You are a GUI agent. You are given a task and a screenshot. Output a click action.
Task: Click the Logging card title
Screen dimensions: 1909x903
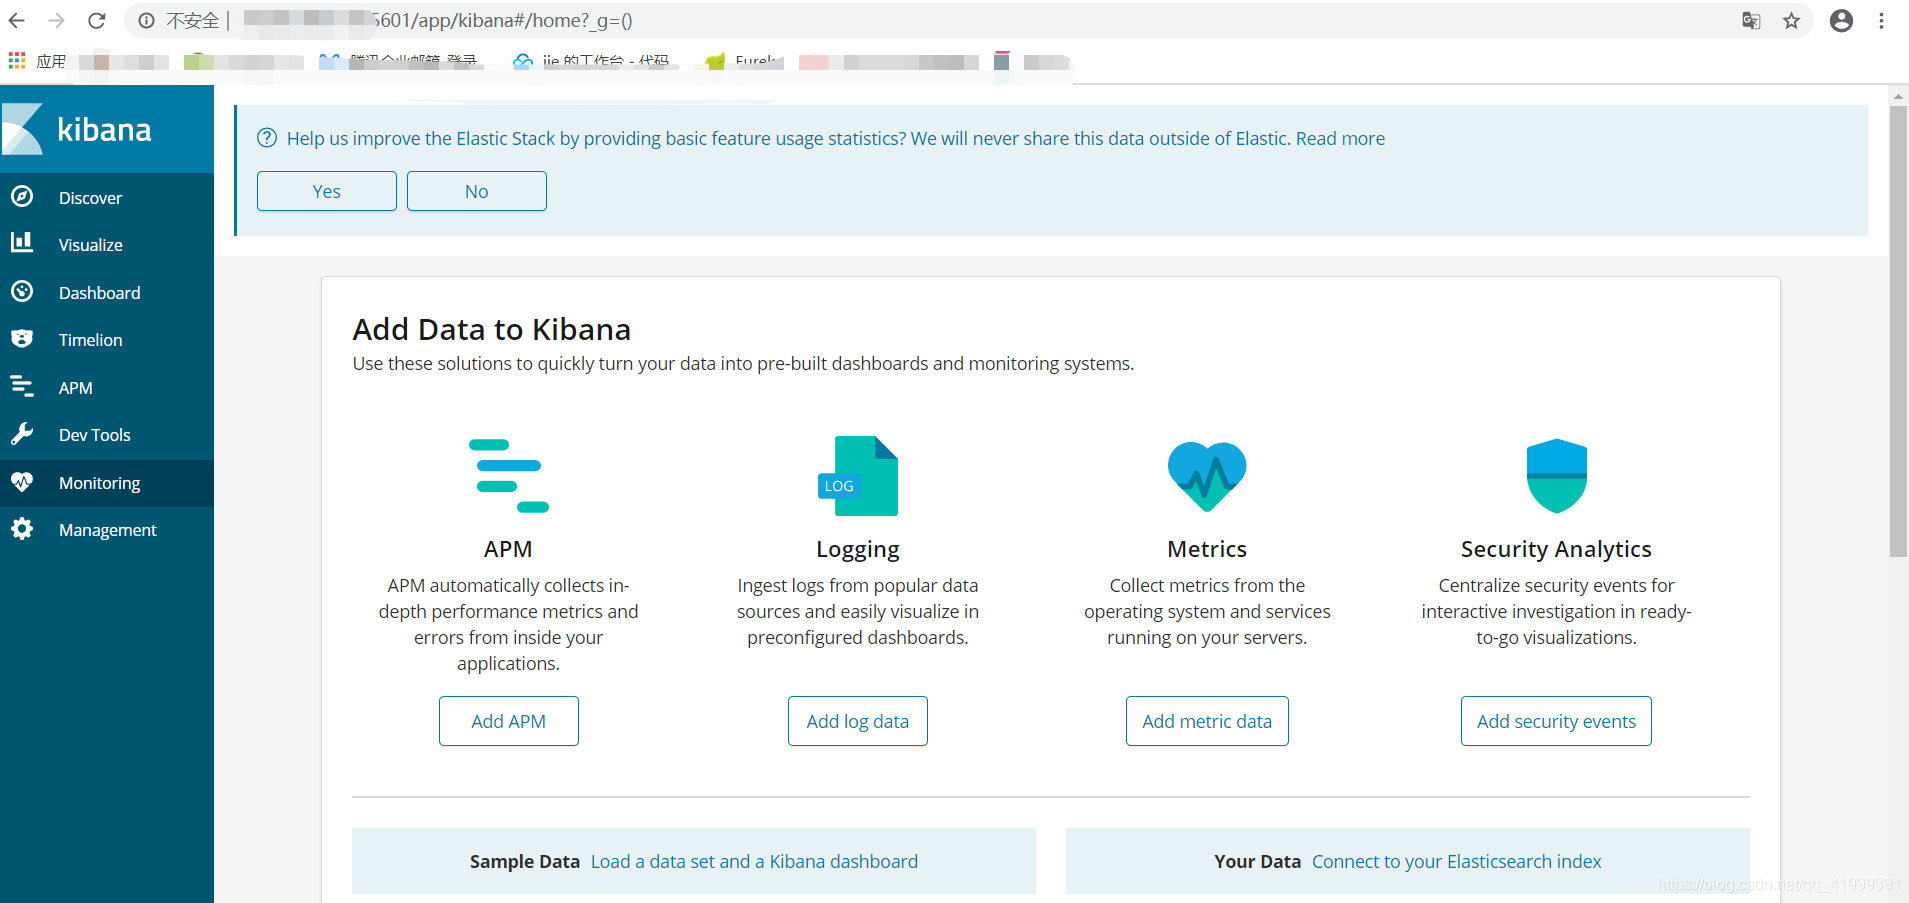click(858, 549)
